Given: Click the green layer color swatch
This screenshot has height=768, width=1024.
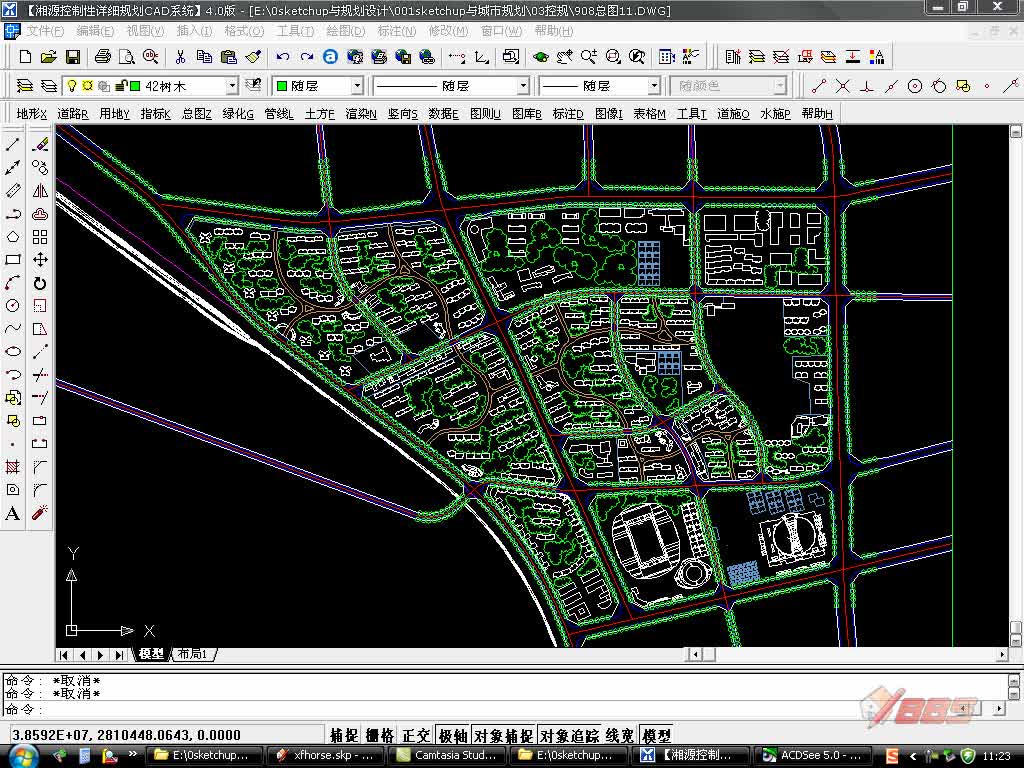Looking at the screenshot, I should pyautogui.click(x=135, y=86).
